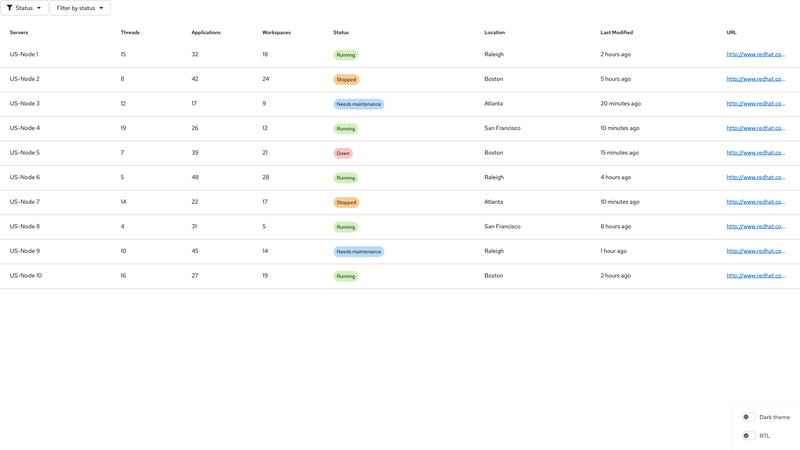Screen dimensions: 800x450
Task: Open the URL link for US-Node 1
Action: (756, 55)
